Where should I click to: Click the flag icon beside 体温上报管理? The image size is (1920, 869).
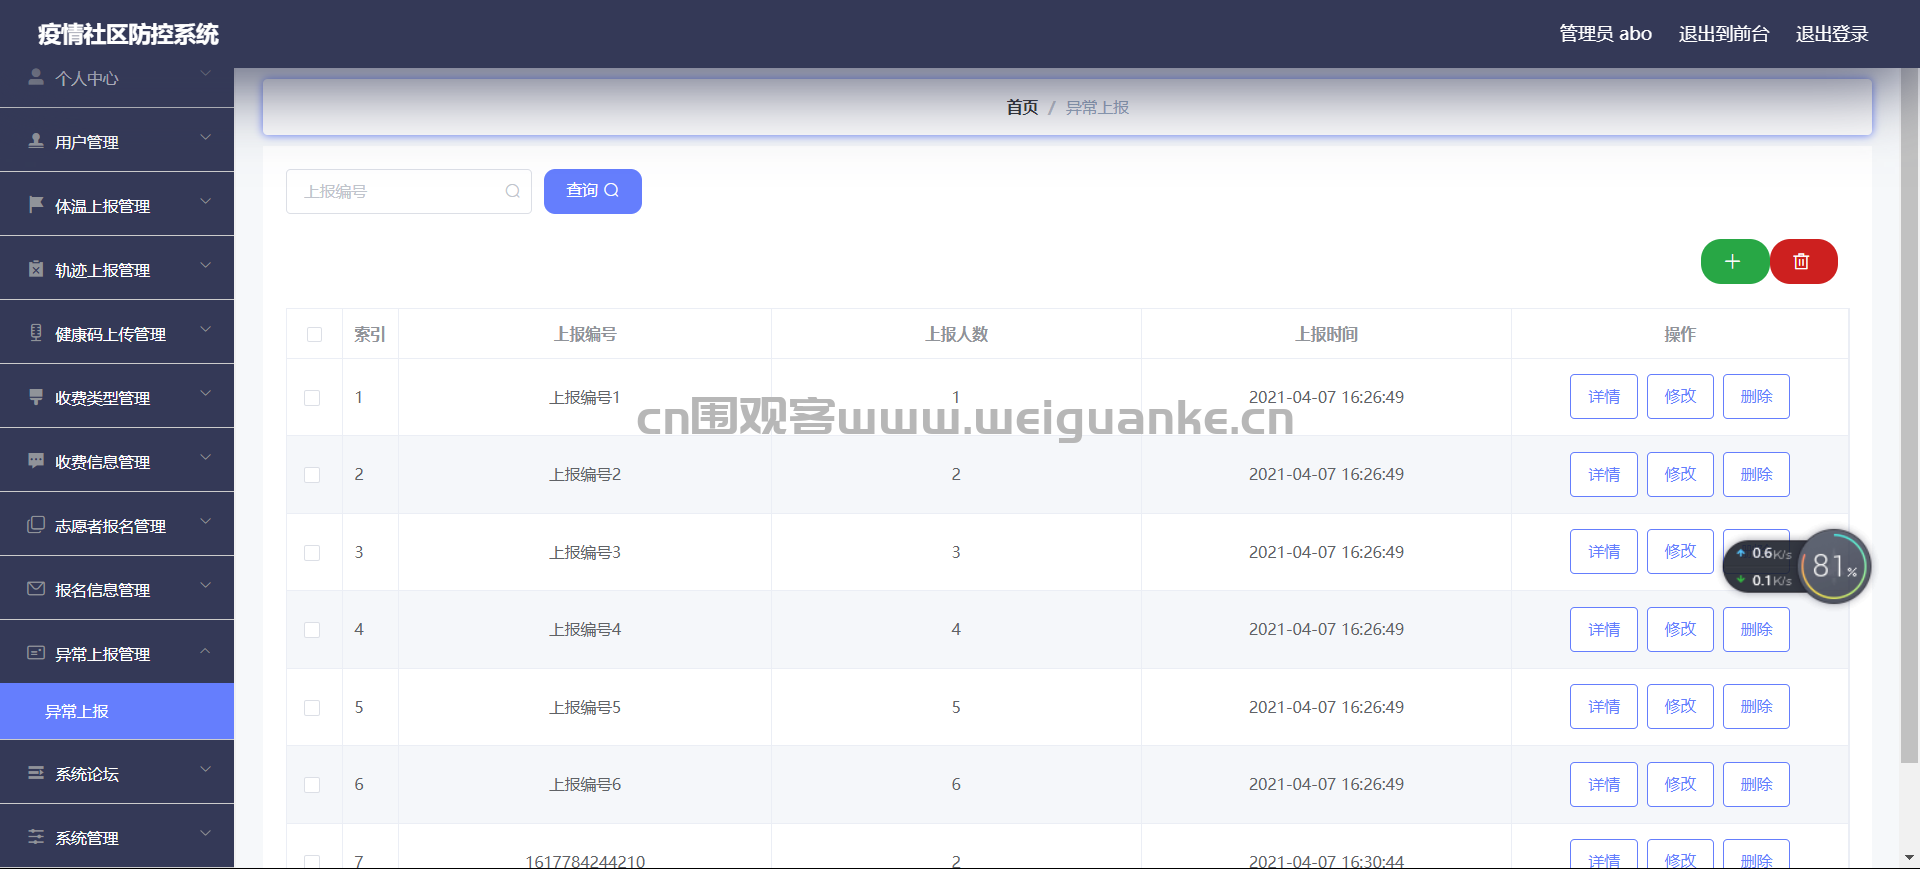coord(36,205)
